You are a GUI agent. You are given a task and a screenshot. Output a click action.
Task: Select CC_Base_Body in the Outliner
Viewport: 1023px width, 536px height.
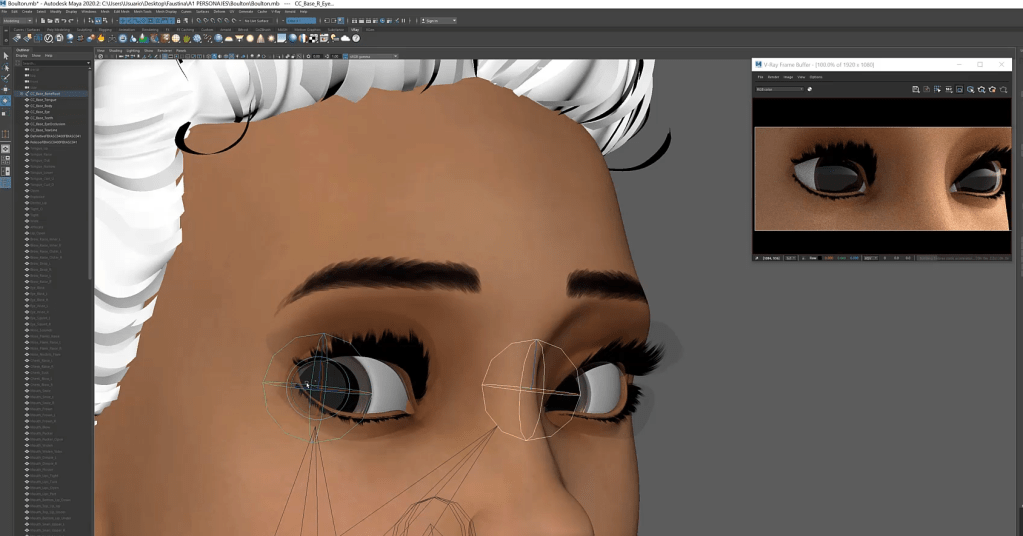click(41, 106)
